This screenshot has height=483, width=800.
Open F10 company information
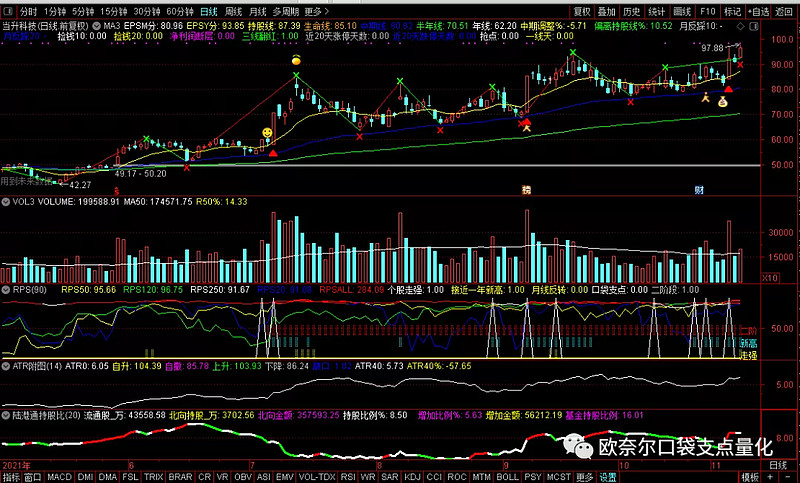pyautogui.click(x=708, y=11)
